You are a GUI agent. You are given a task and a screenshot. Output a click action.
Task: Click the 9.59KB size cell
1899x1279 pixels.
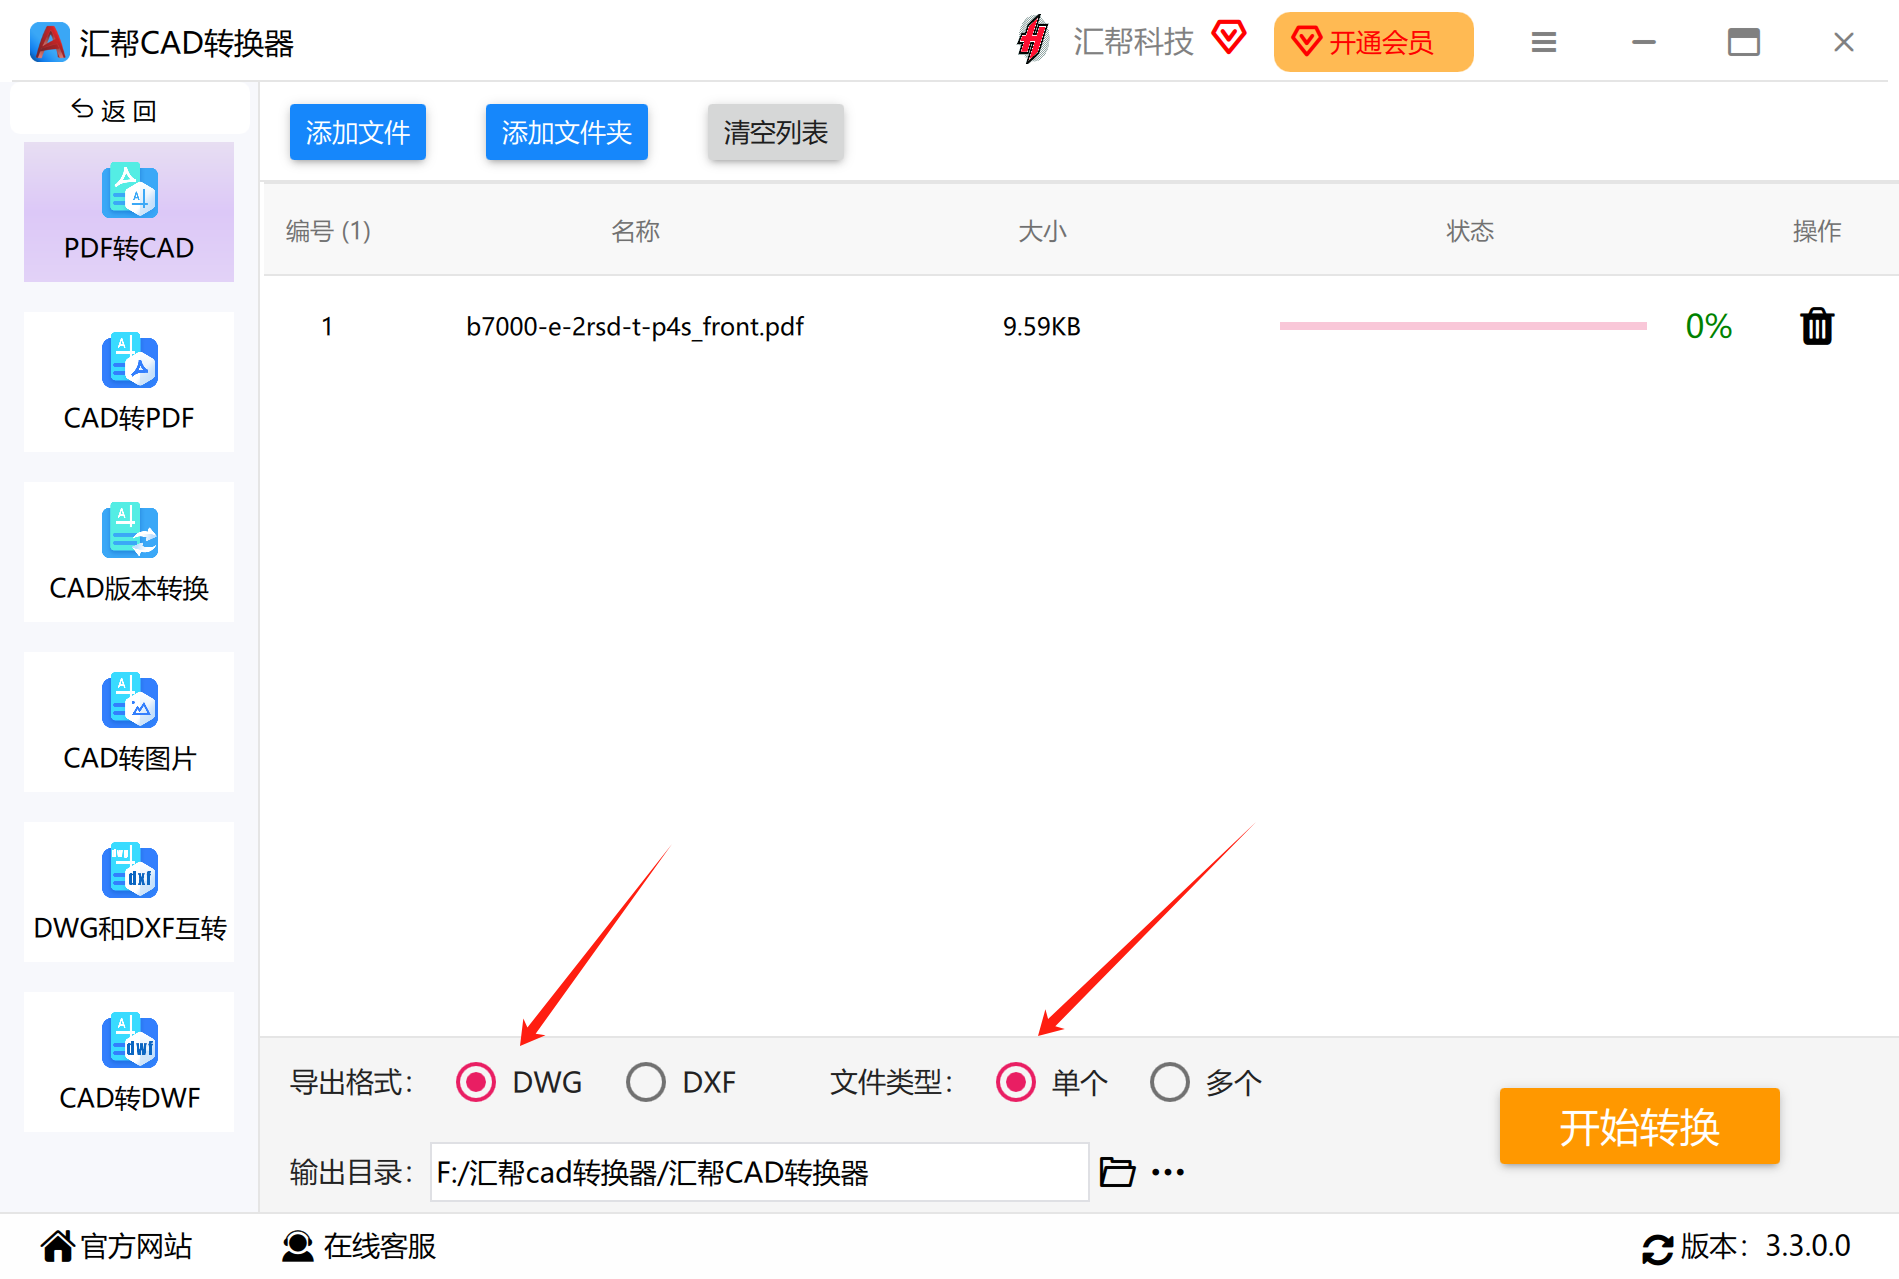pyautogui.click(x=1042, y=327)
